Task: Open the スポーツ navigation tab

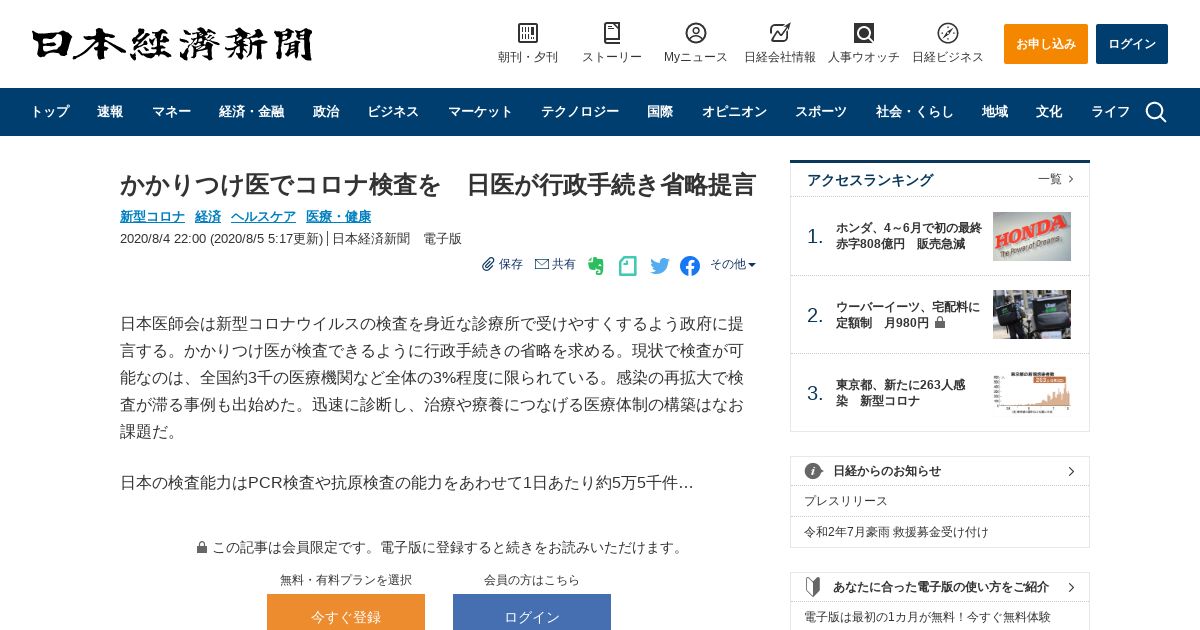Action: coord(821,112)
